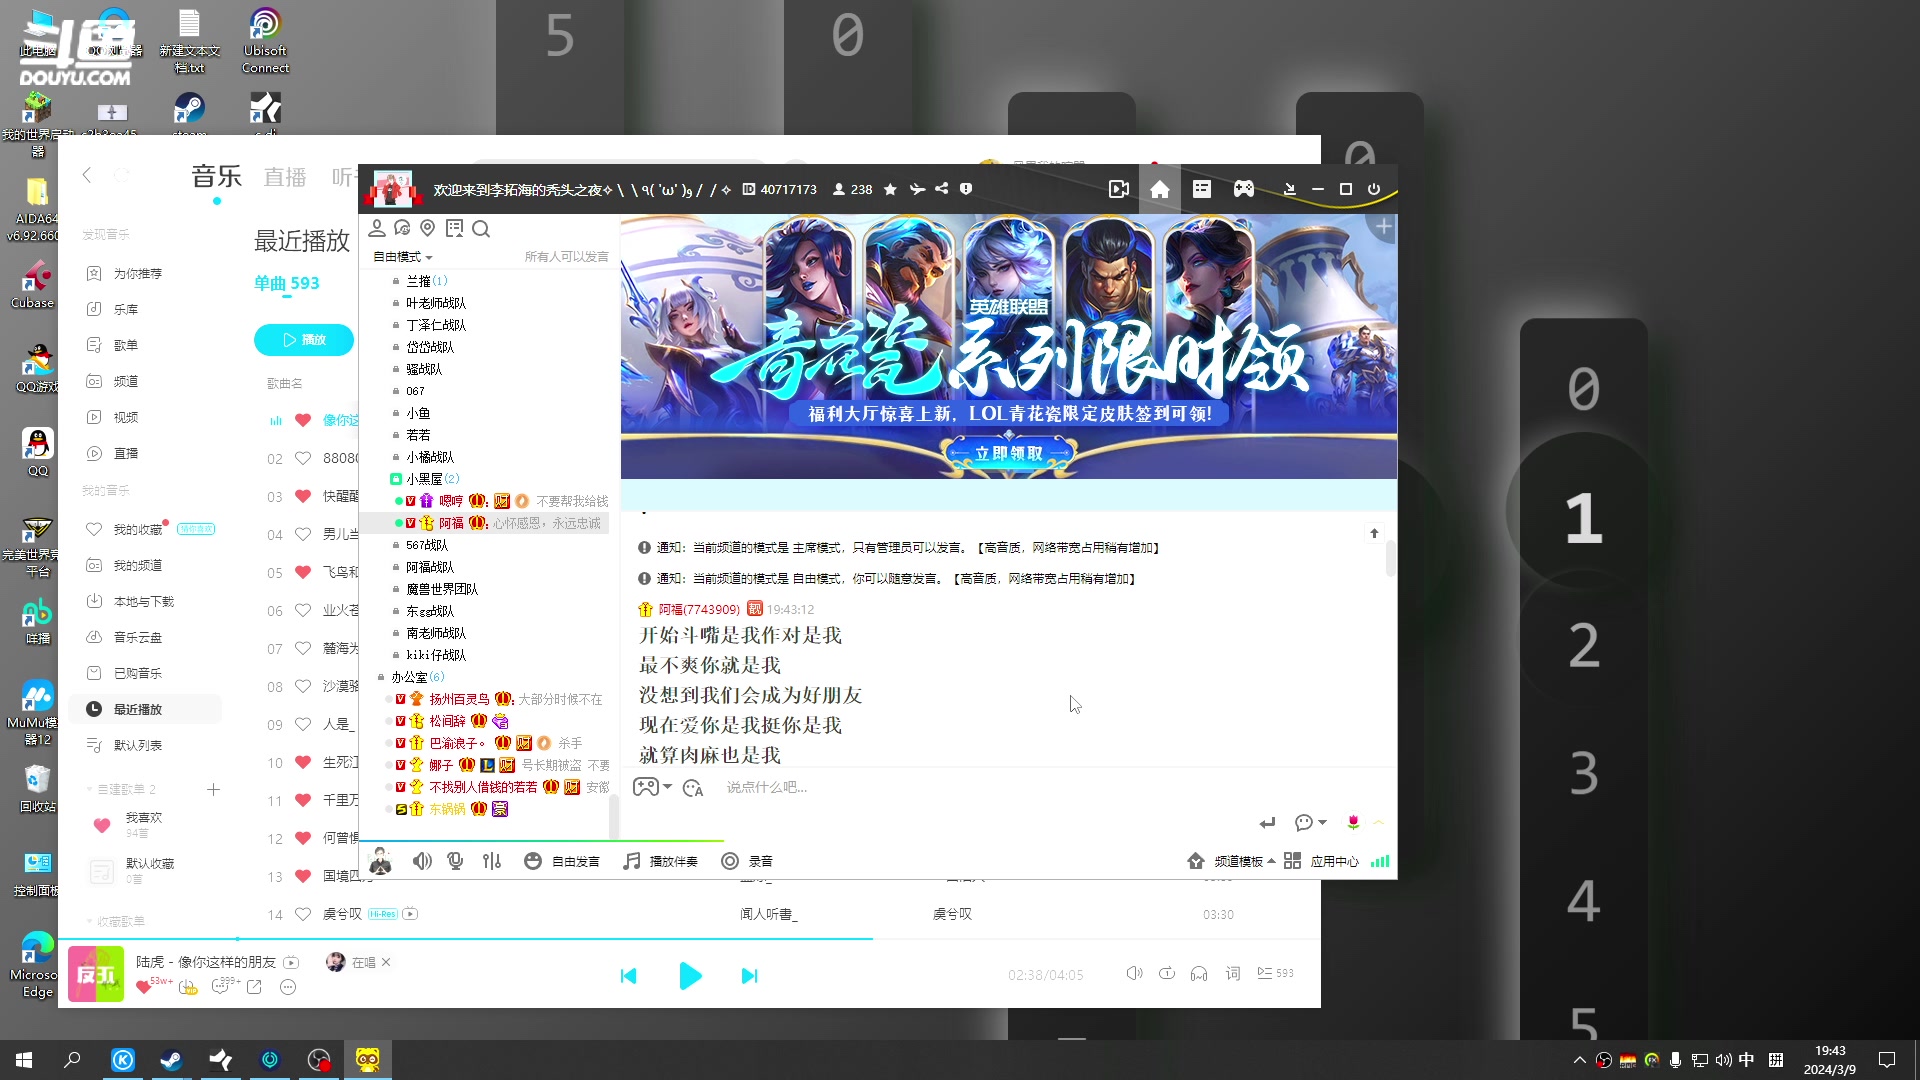Image resolution: width=1920 pixels, height=1080 pixels.
Task: Click the 立即领取 banner button
Action: pos(1009,453)
